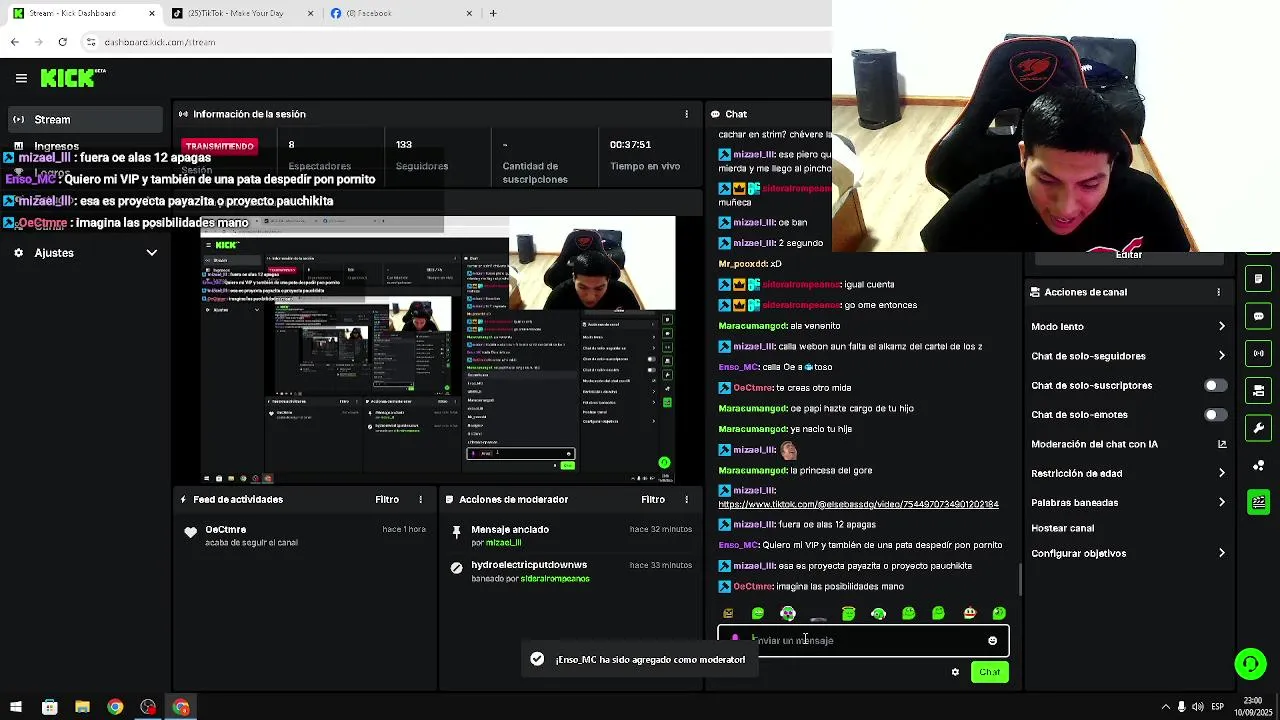Open the emoji picker in message box
Screen dimensions: 1280x720
[x=992, y=641]
